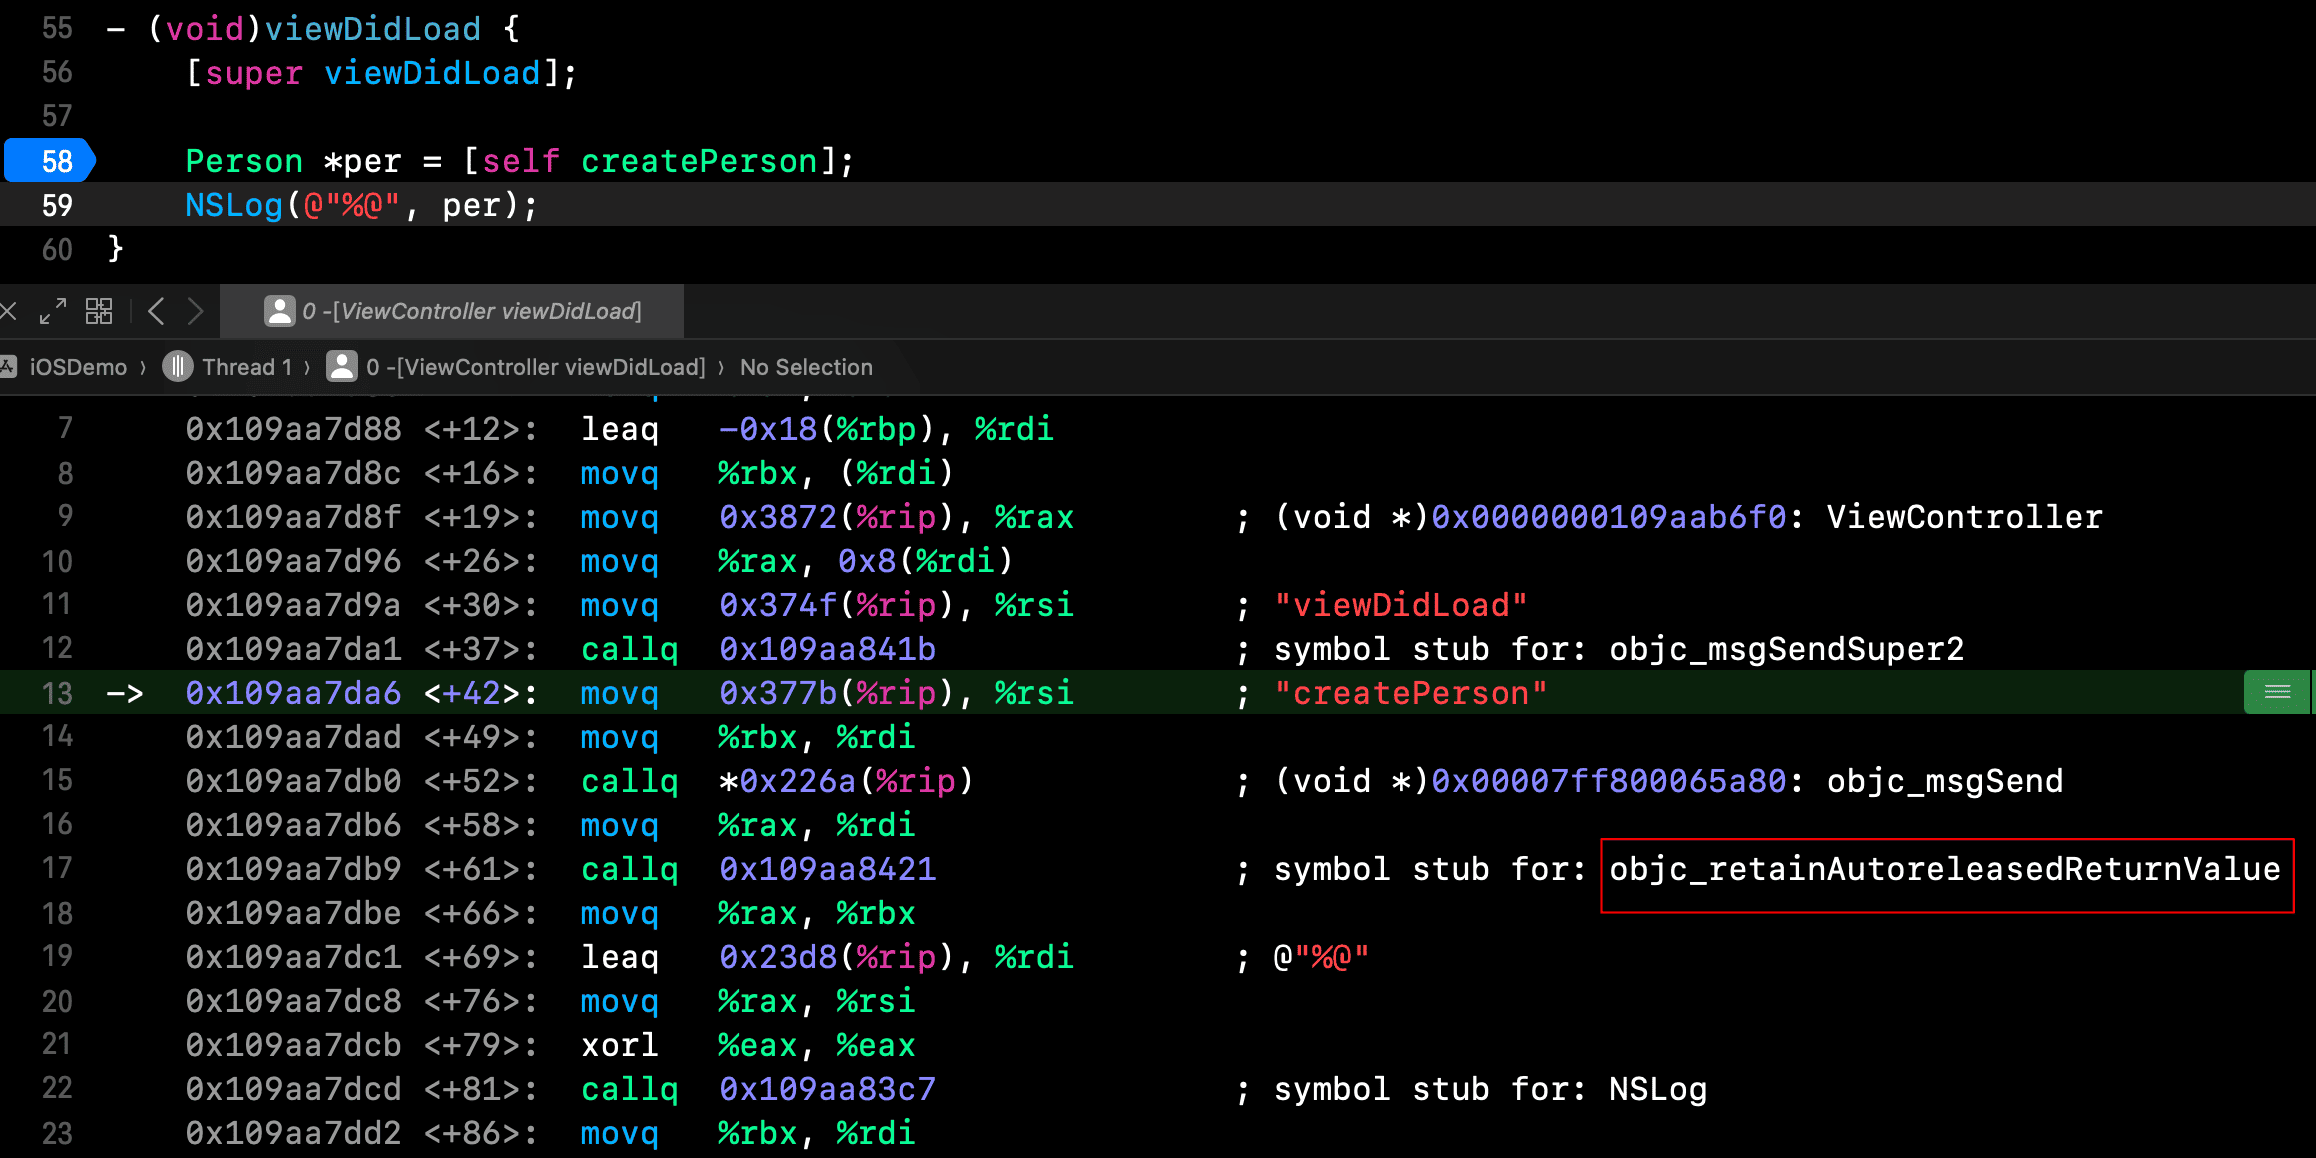Select the 0 -[ViewController viewDidLoad] tab
Screen dimensions: 2316x1158
(453, 311)
